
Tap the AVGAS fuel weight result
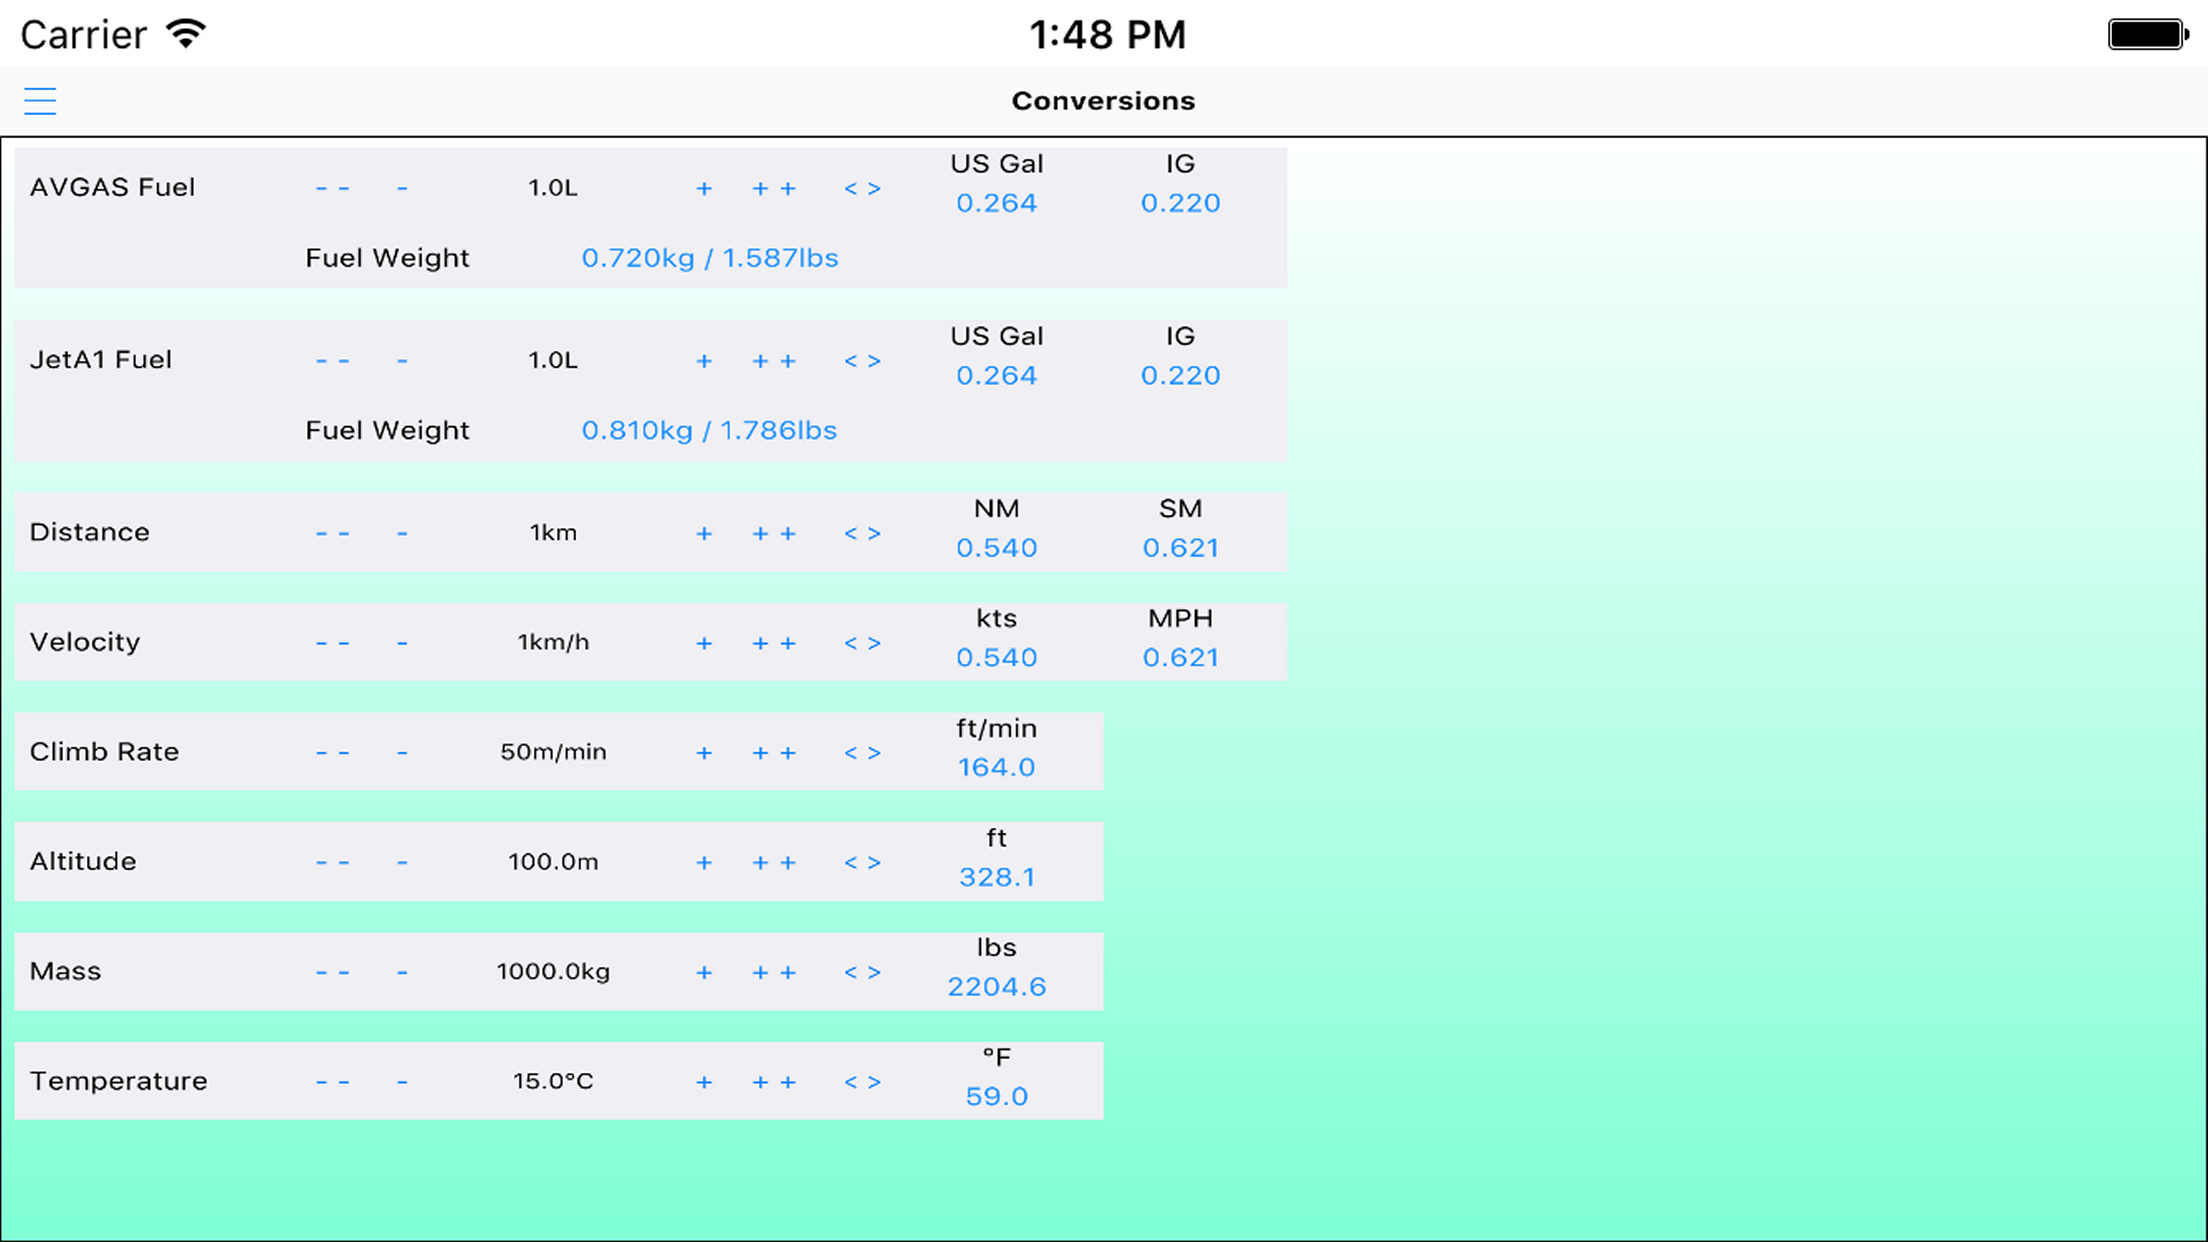point(709,258)
